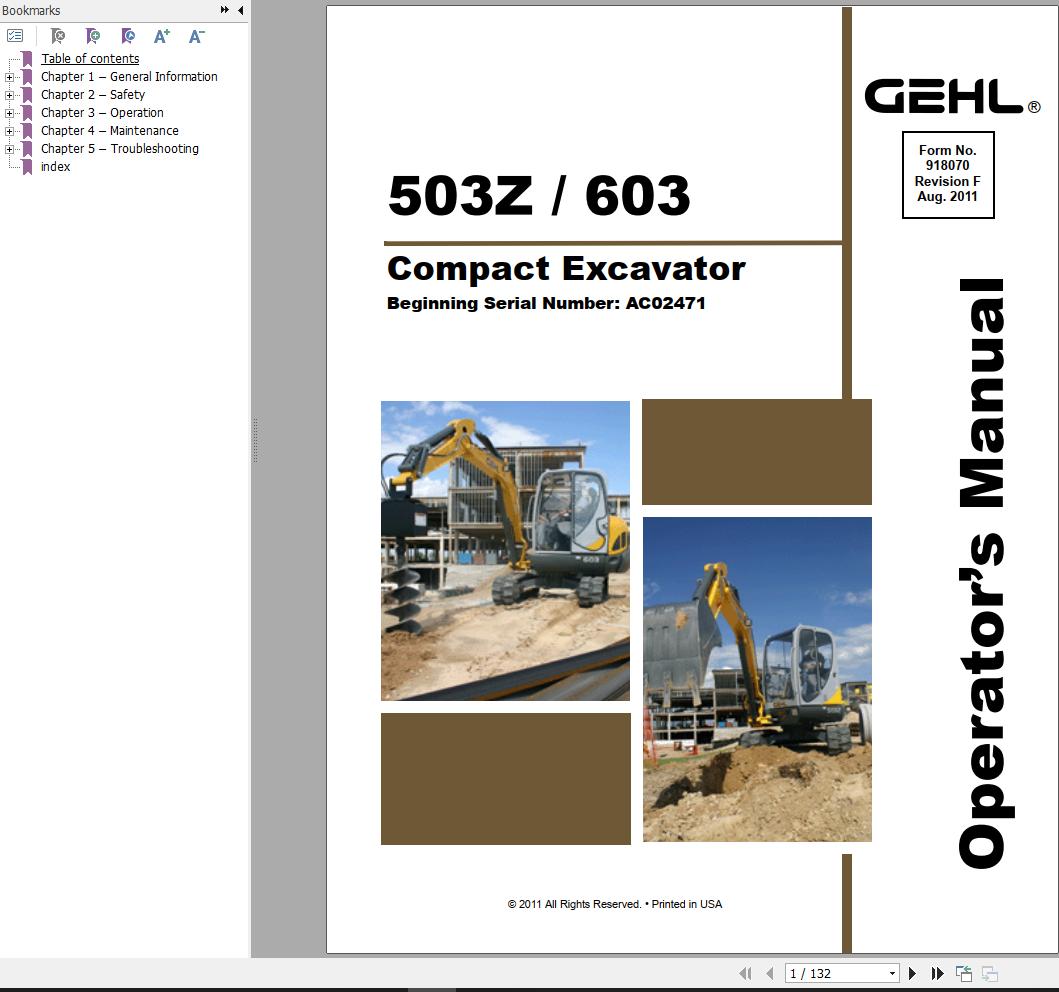
Task: Increase bookmark text size
Action: pyautogui.click(x=161, y=36)
